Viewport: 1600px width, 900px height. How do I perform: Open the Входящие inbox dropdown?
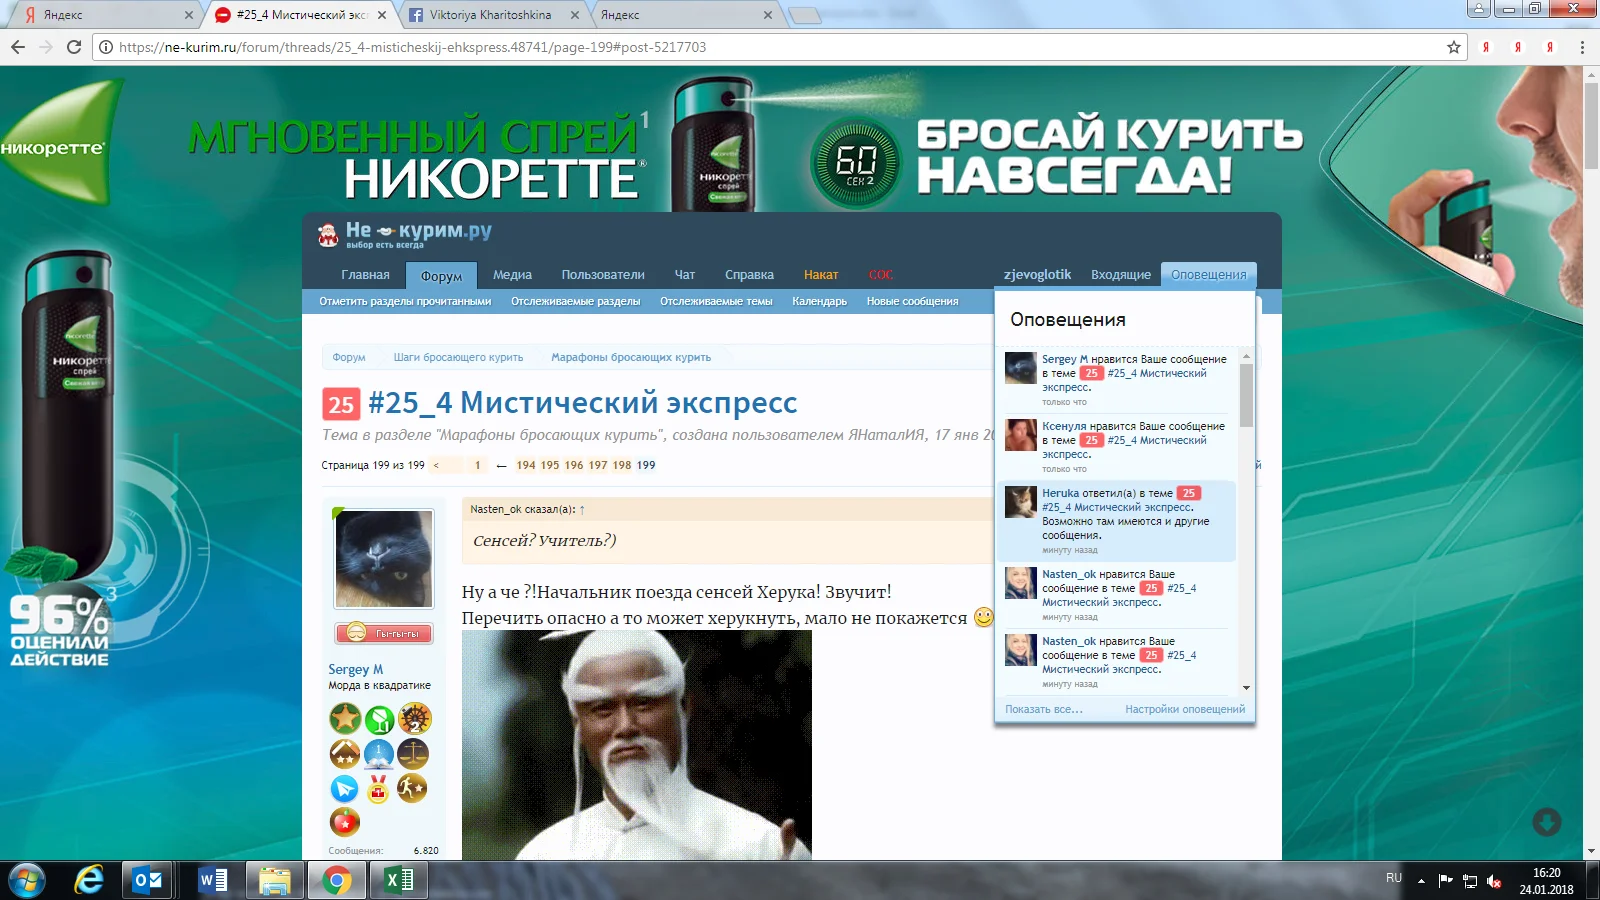tap(1120, 275)
